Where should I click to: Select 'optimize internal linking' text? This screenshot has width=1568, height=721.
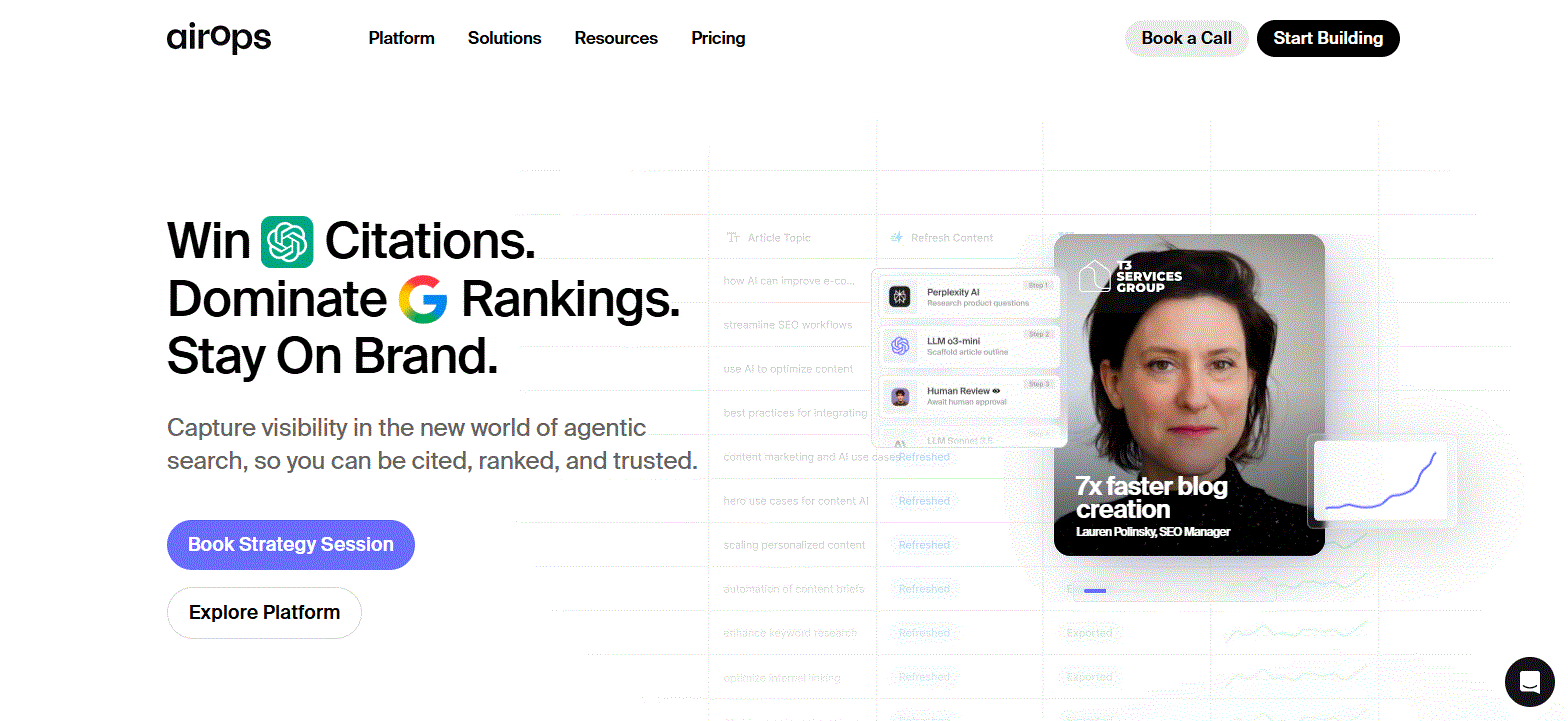(x=782, y=677)
